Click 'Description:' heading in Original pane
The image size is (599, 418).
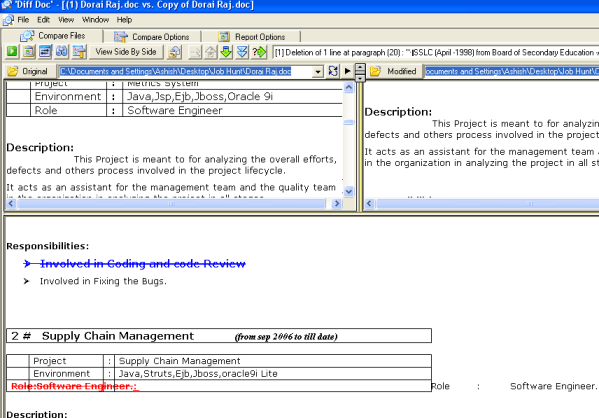pyautogui.click(x=40, y=147)
